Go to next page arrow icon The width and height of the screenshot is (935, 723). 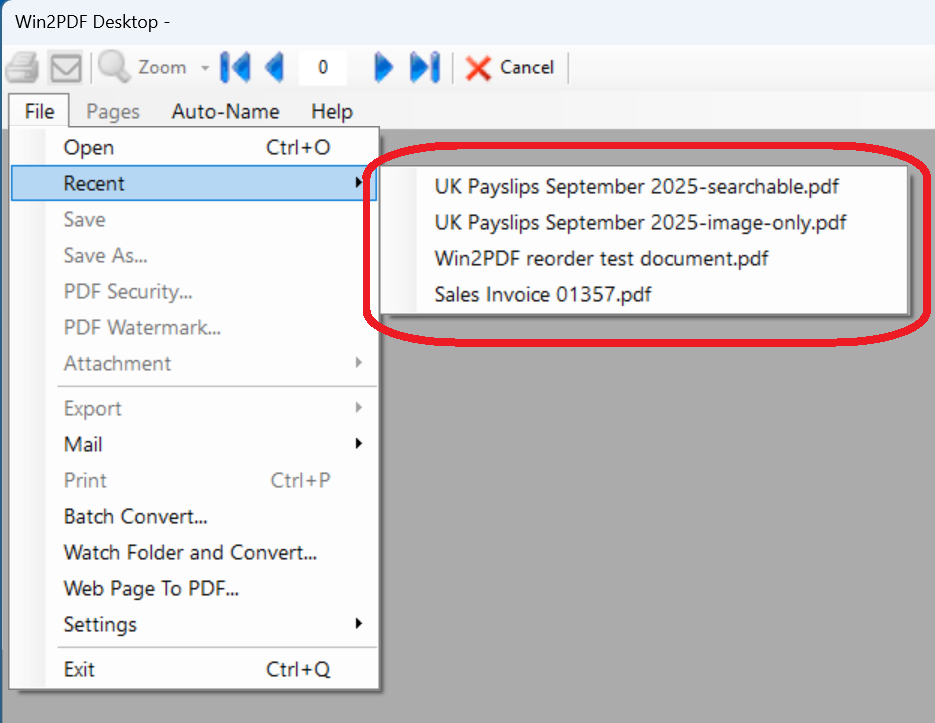click(x=384, y=68)
